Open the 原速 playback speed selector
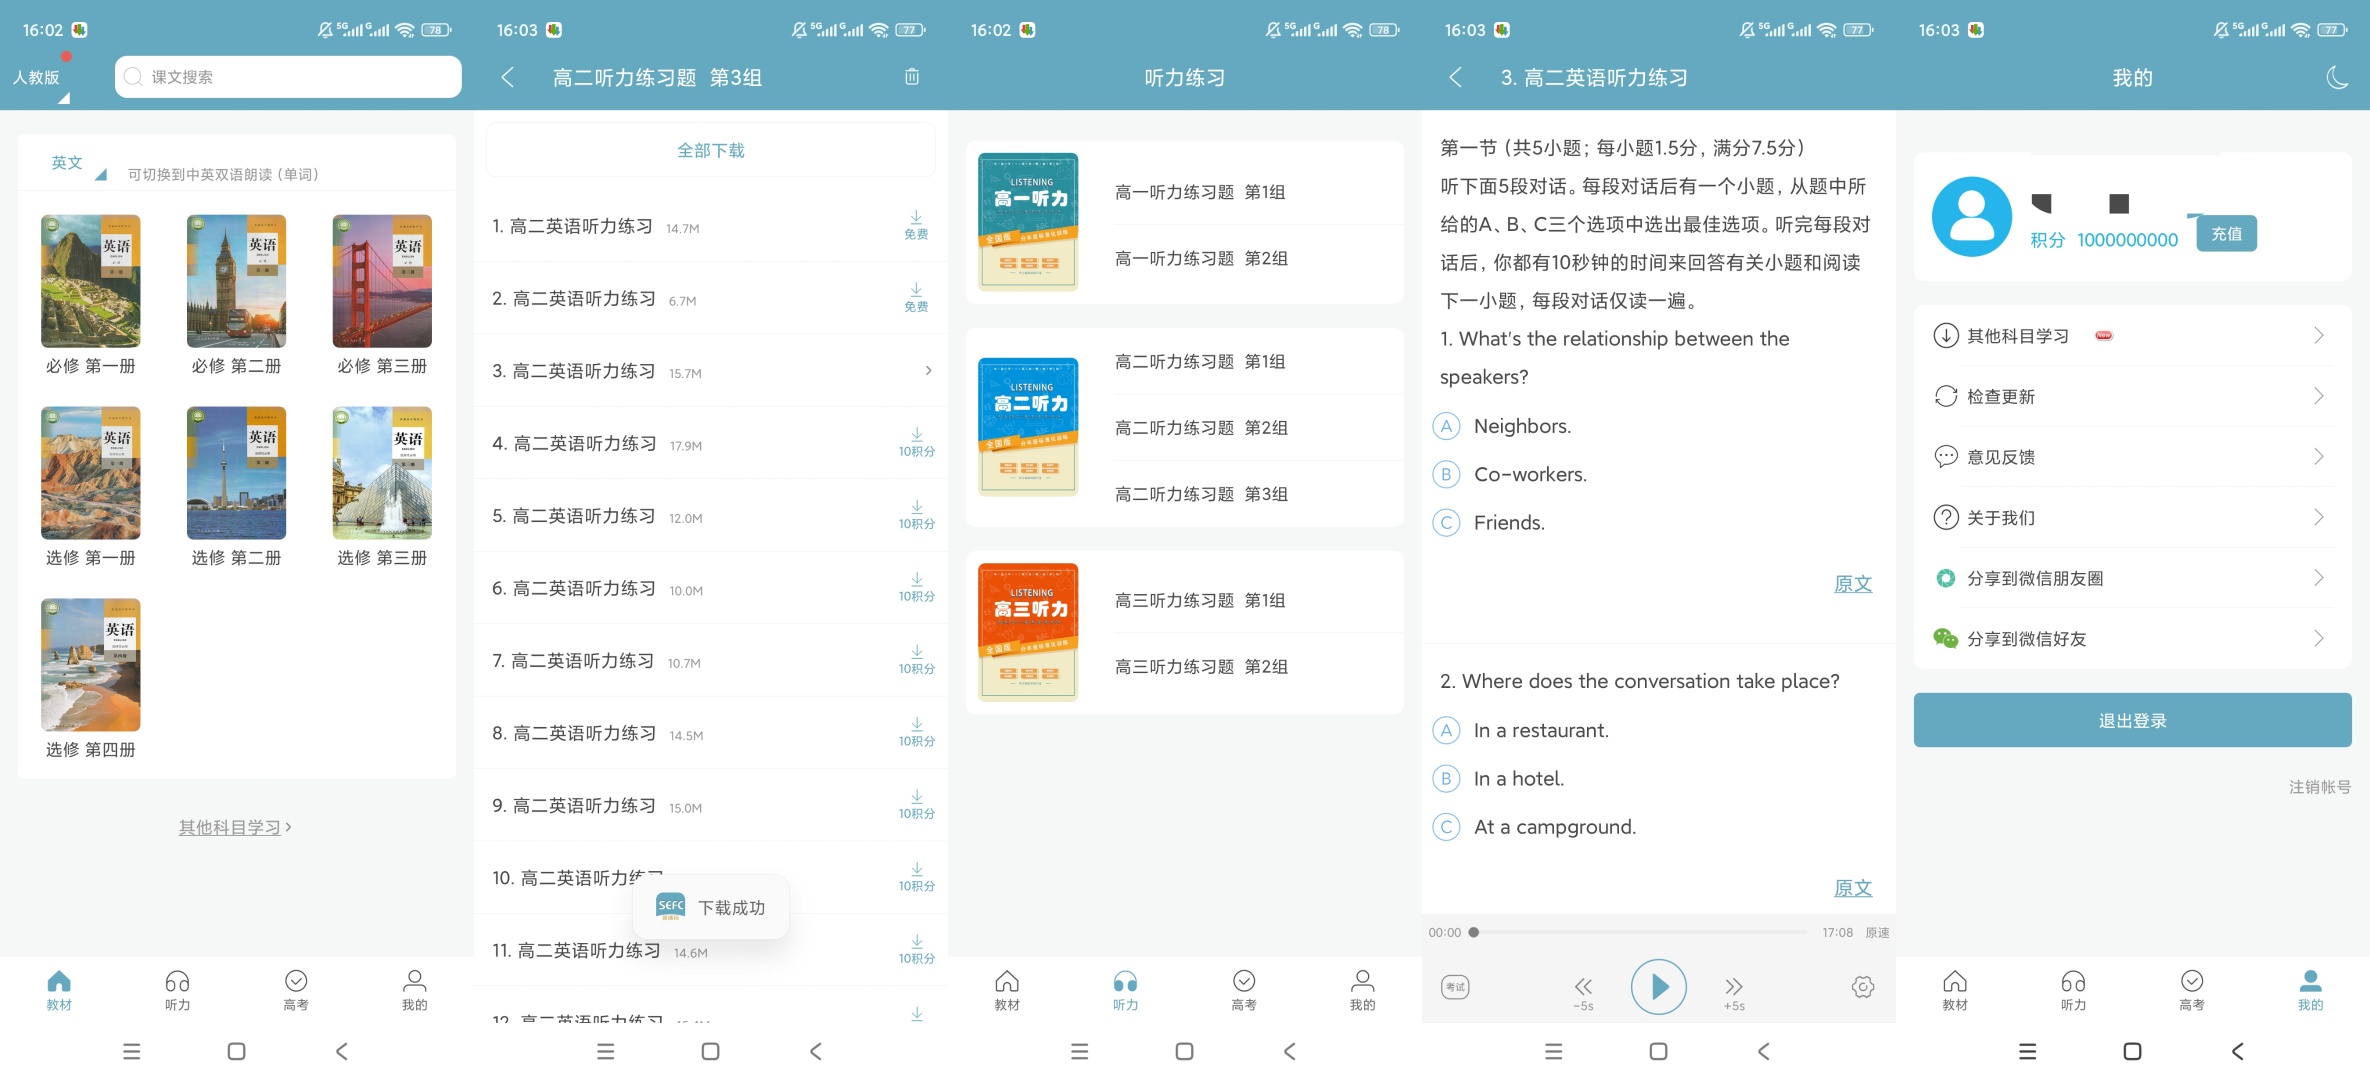 (x=1877, y=932)
